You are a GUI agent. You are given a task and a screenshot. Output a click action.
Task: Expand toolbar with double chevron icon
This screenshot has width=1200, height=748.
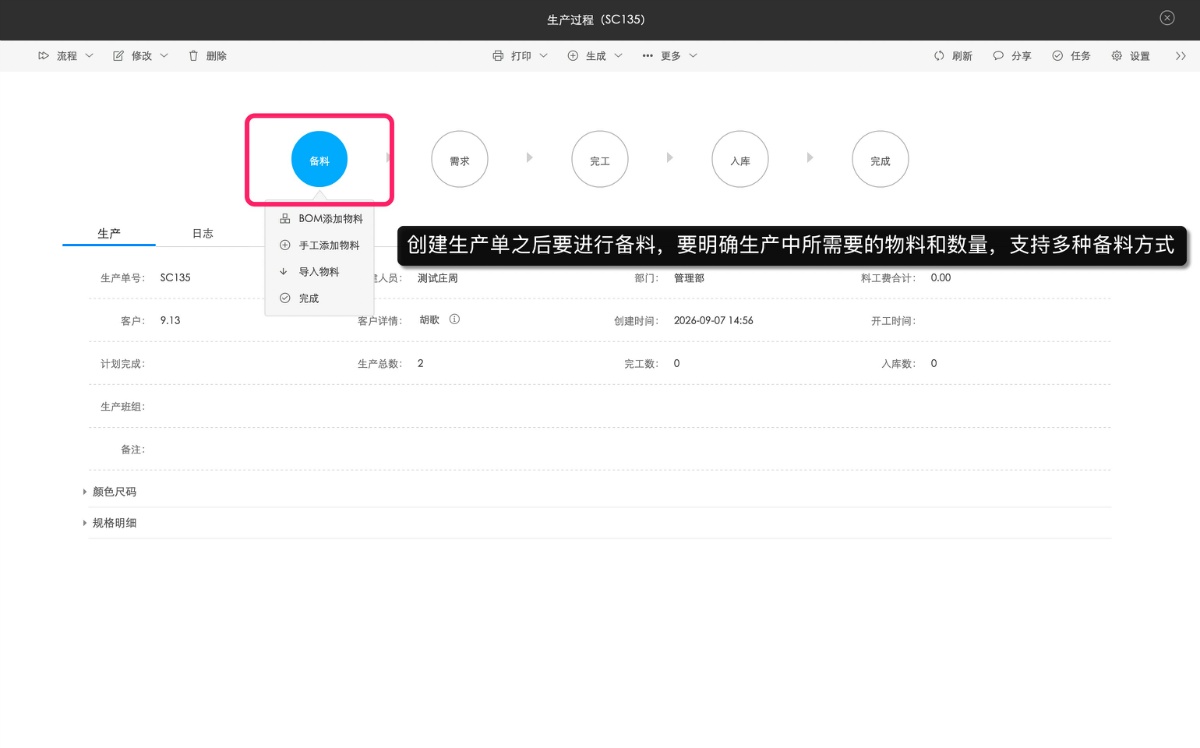click(1181, 56)
